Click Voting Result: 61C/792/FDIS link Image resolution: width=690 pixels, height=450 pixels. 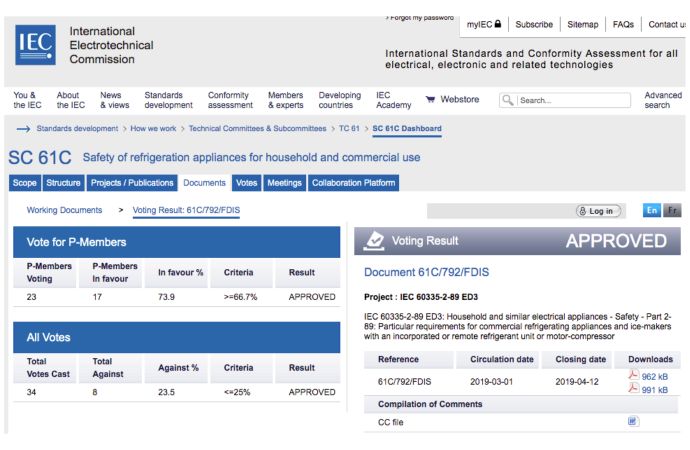(186, 210)
